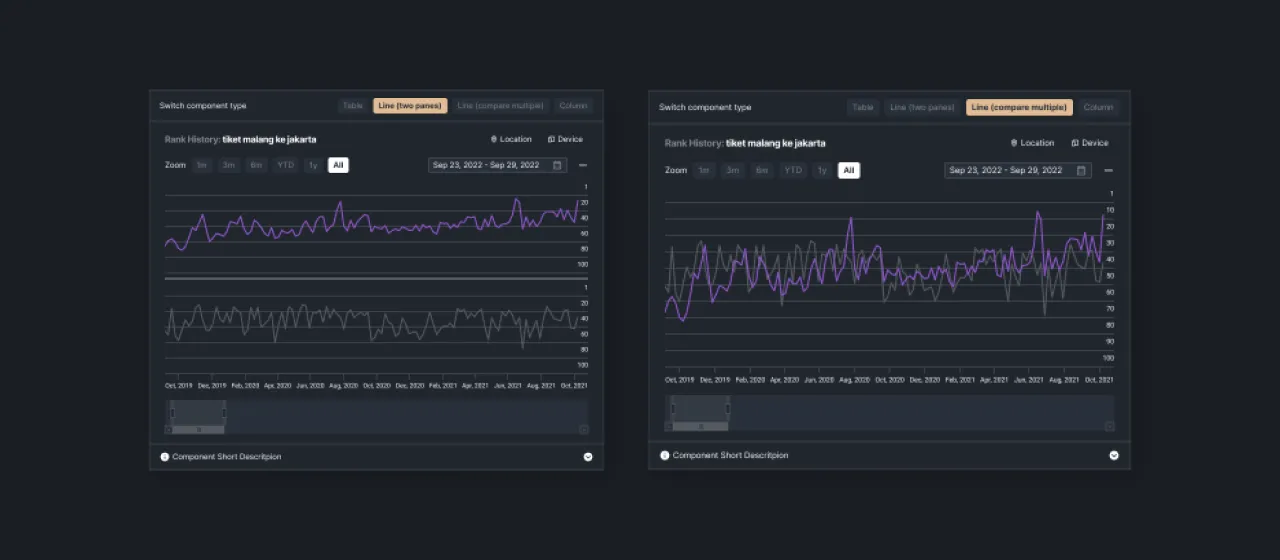Select 1y zoom in the compare-multiple panel

click(x=822, y=170)
